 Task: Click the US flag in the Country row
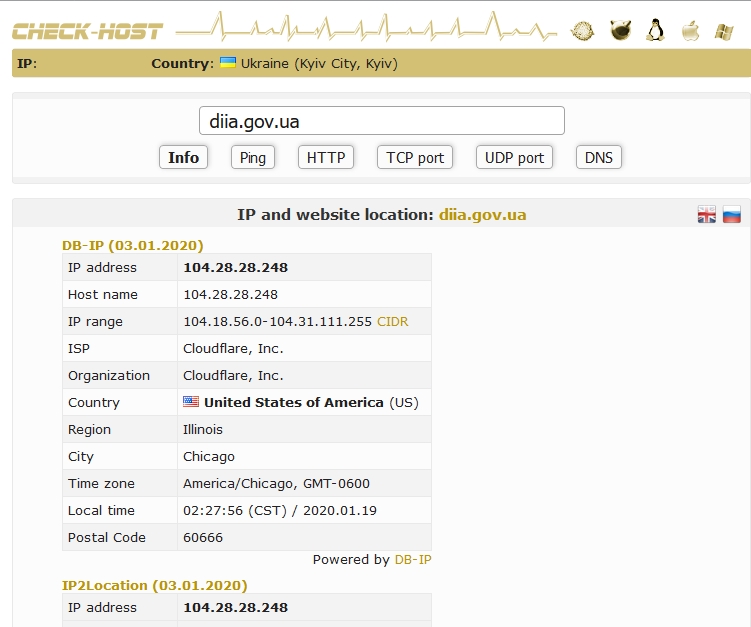point(191,401)
